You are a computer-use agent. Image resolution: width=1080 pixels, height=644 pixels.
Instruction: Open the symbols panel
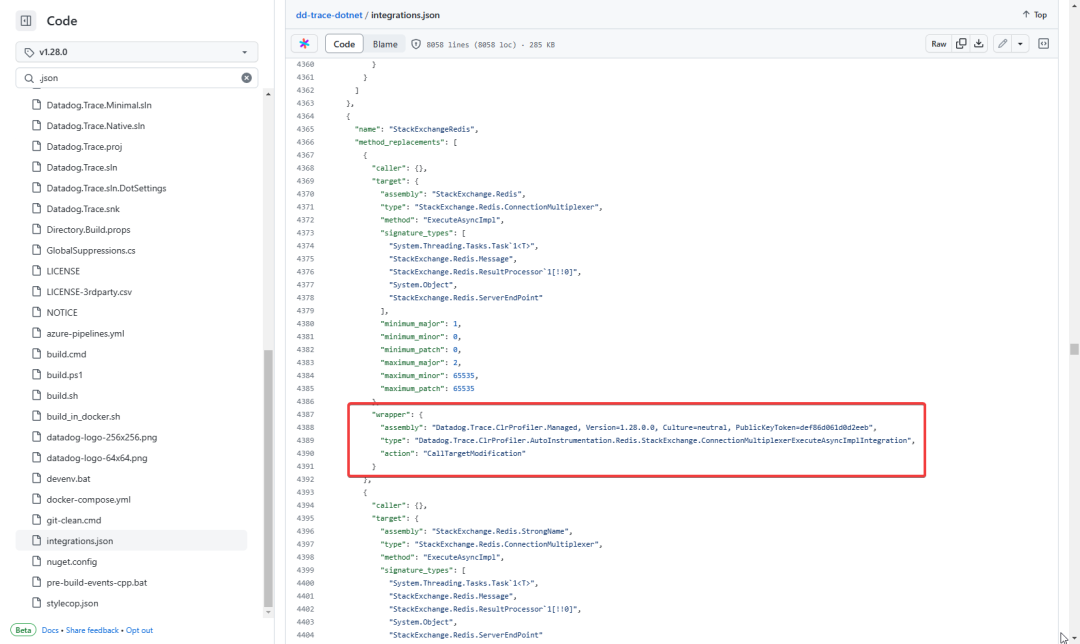click(1043, 44)
